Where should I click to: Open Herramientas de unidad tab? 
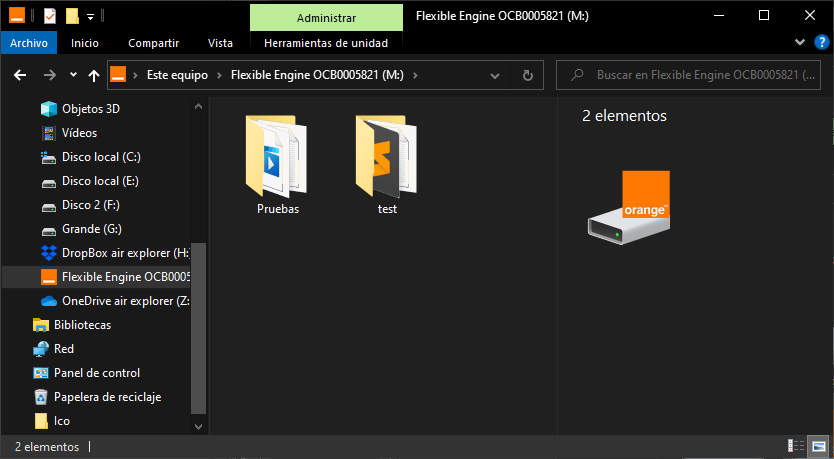326,43
